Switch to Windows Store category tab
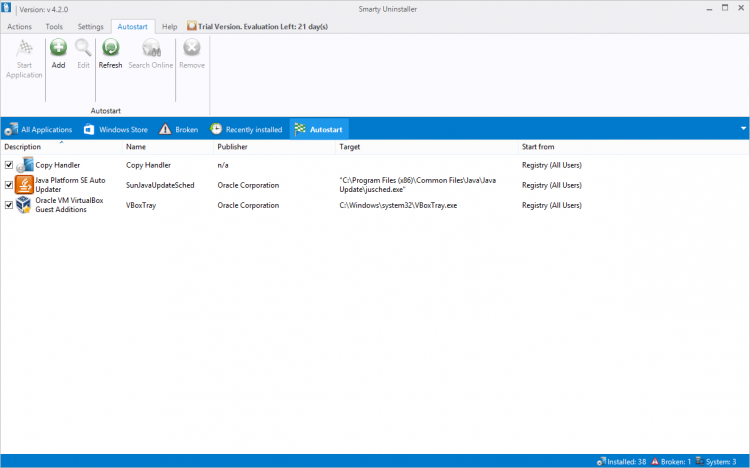This screenshot has height=468, width=750. click(x=115, y=129)
